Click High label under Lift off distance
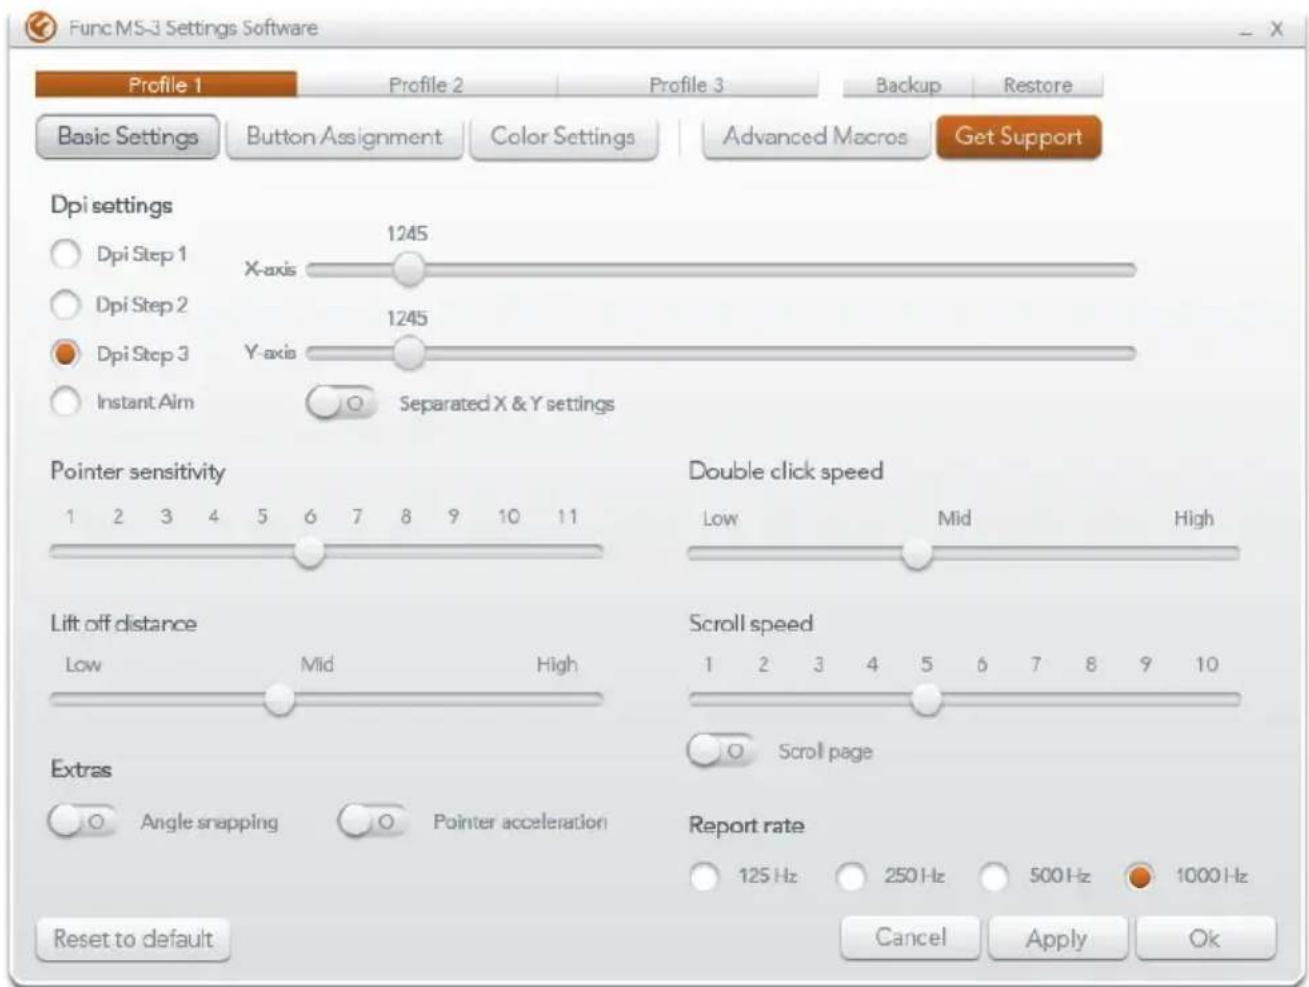Image resolution: width=1309 pixels, height=987 pixels. (557, 664)
